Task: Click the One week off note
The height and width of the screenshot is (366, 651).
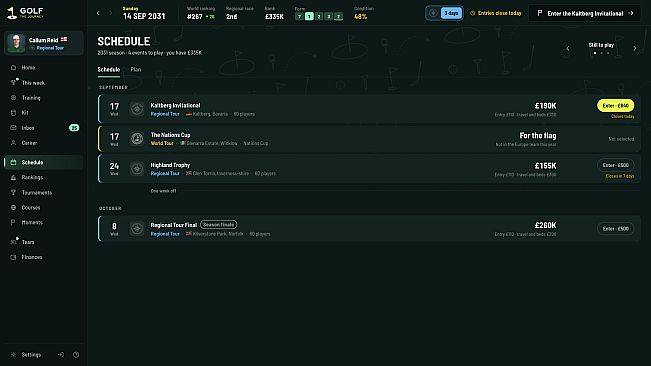Action: tap(163, 191)
